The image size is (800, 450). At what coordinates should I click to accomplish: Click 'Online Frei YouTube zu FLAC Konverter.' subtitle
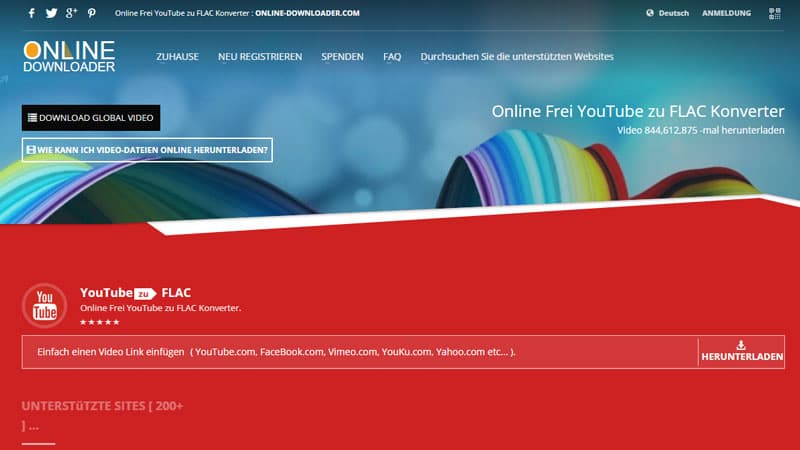coord(160,308)
